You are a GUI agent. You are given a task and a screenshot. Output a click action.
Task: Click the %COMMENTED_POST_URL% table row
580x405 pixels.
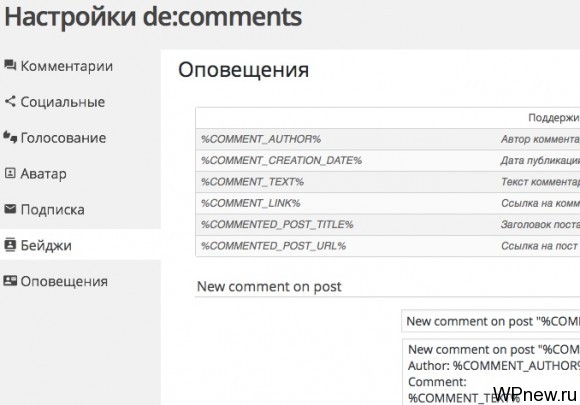pyautogui.click(x=388, y=246)
